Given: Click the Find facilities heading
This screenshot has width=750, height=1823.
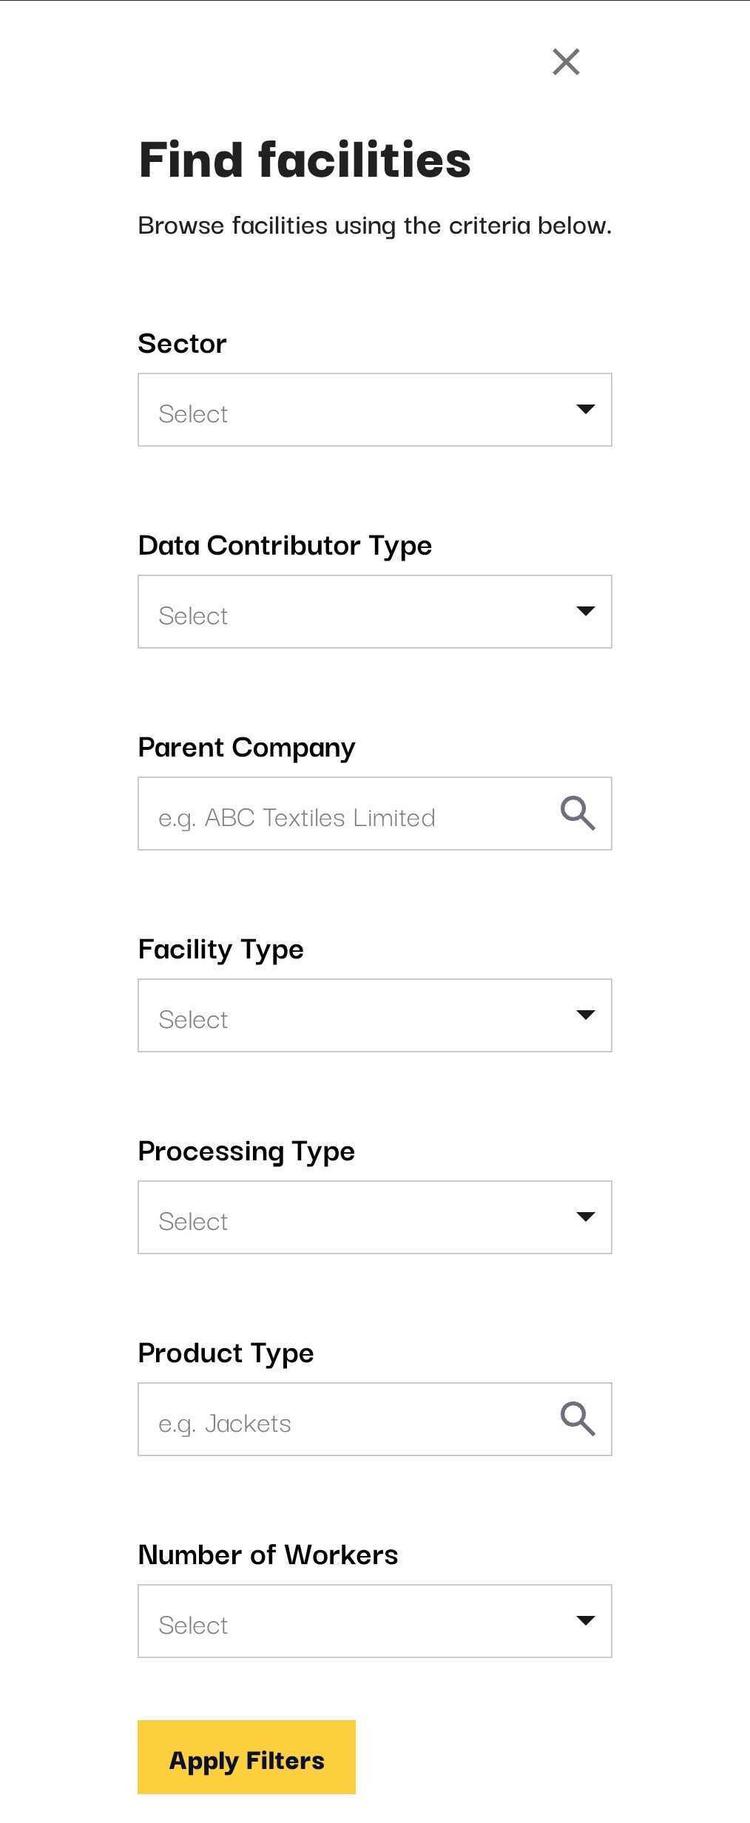Looking at the screenshot, I should tap(304, 160).
